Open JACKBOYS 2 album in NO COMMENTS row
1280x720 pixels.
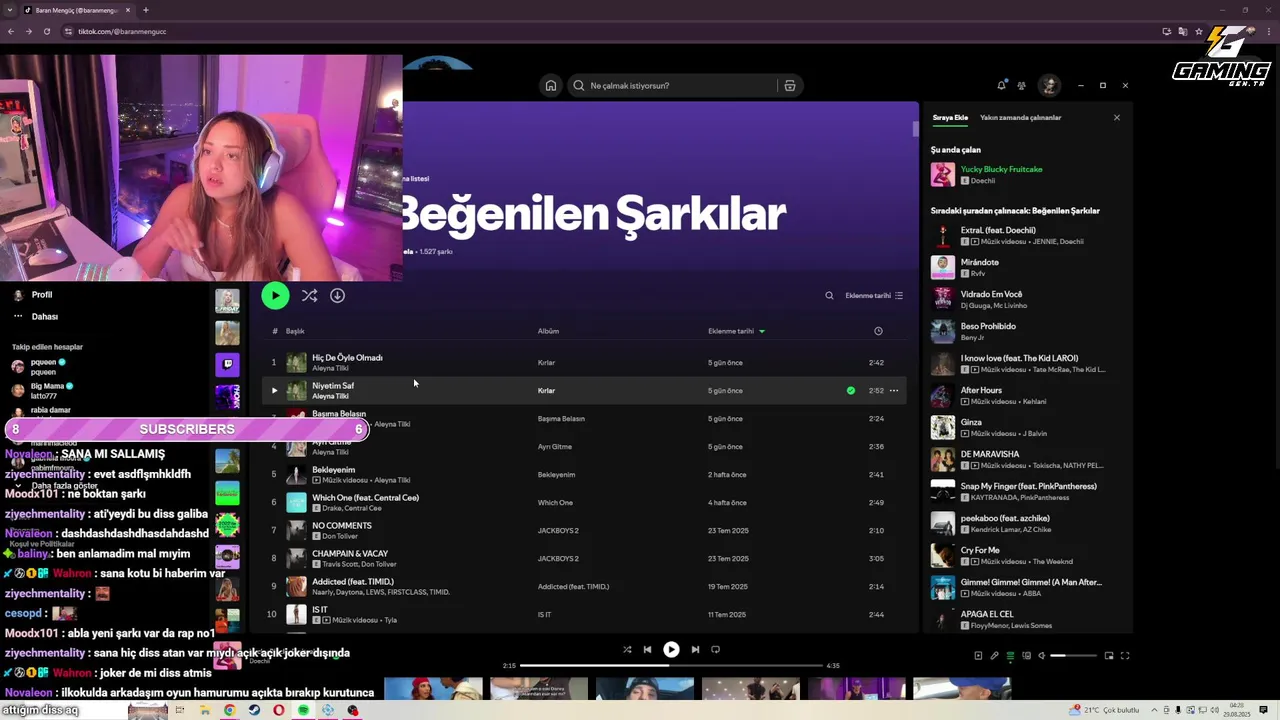tap(558, 530)
